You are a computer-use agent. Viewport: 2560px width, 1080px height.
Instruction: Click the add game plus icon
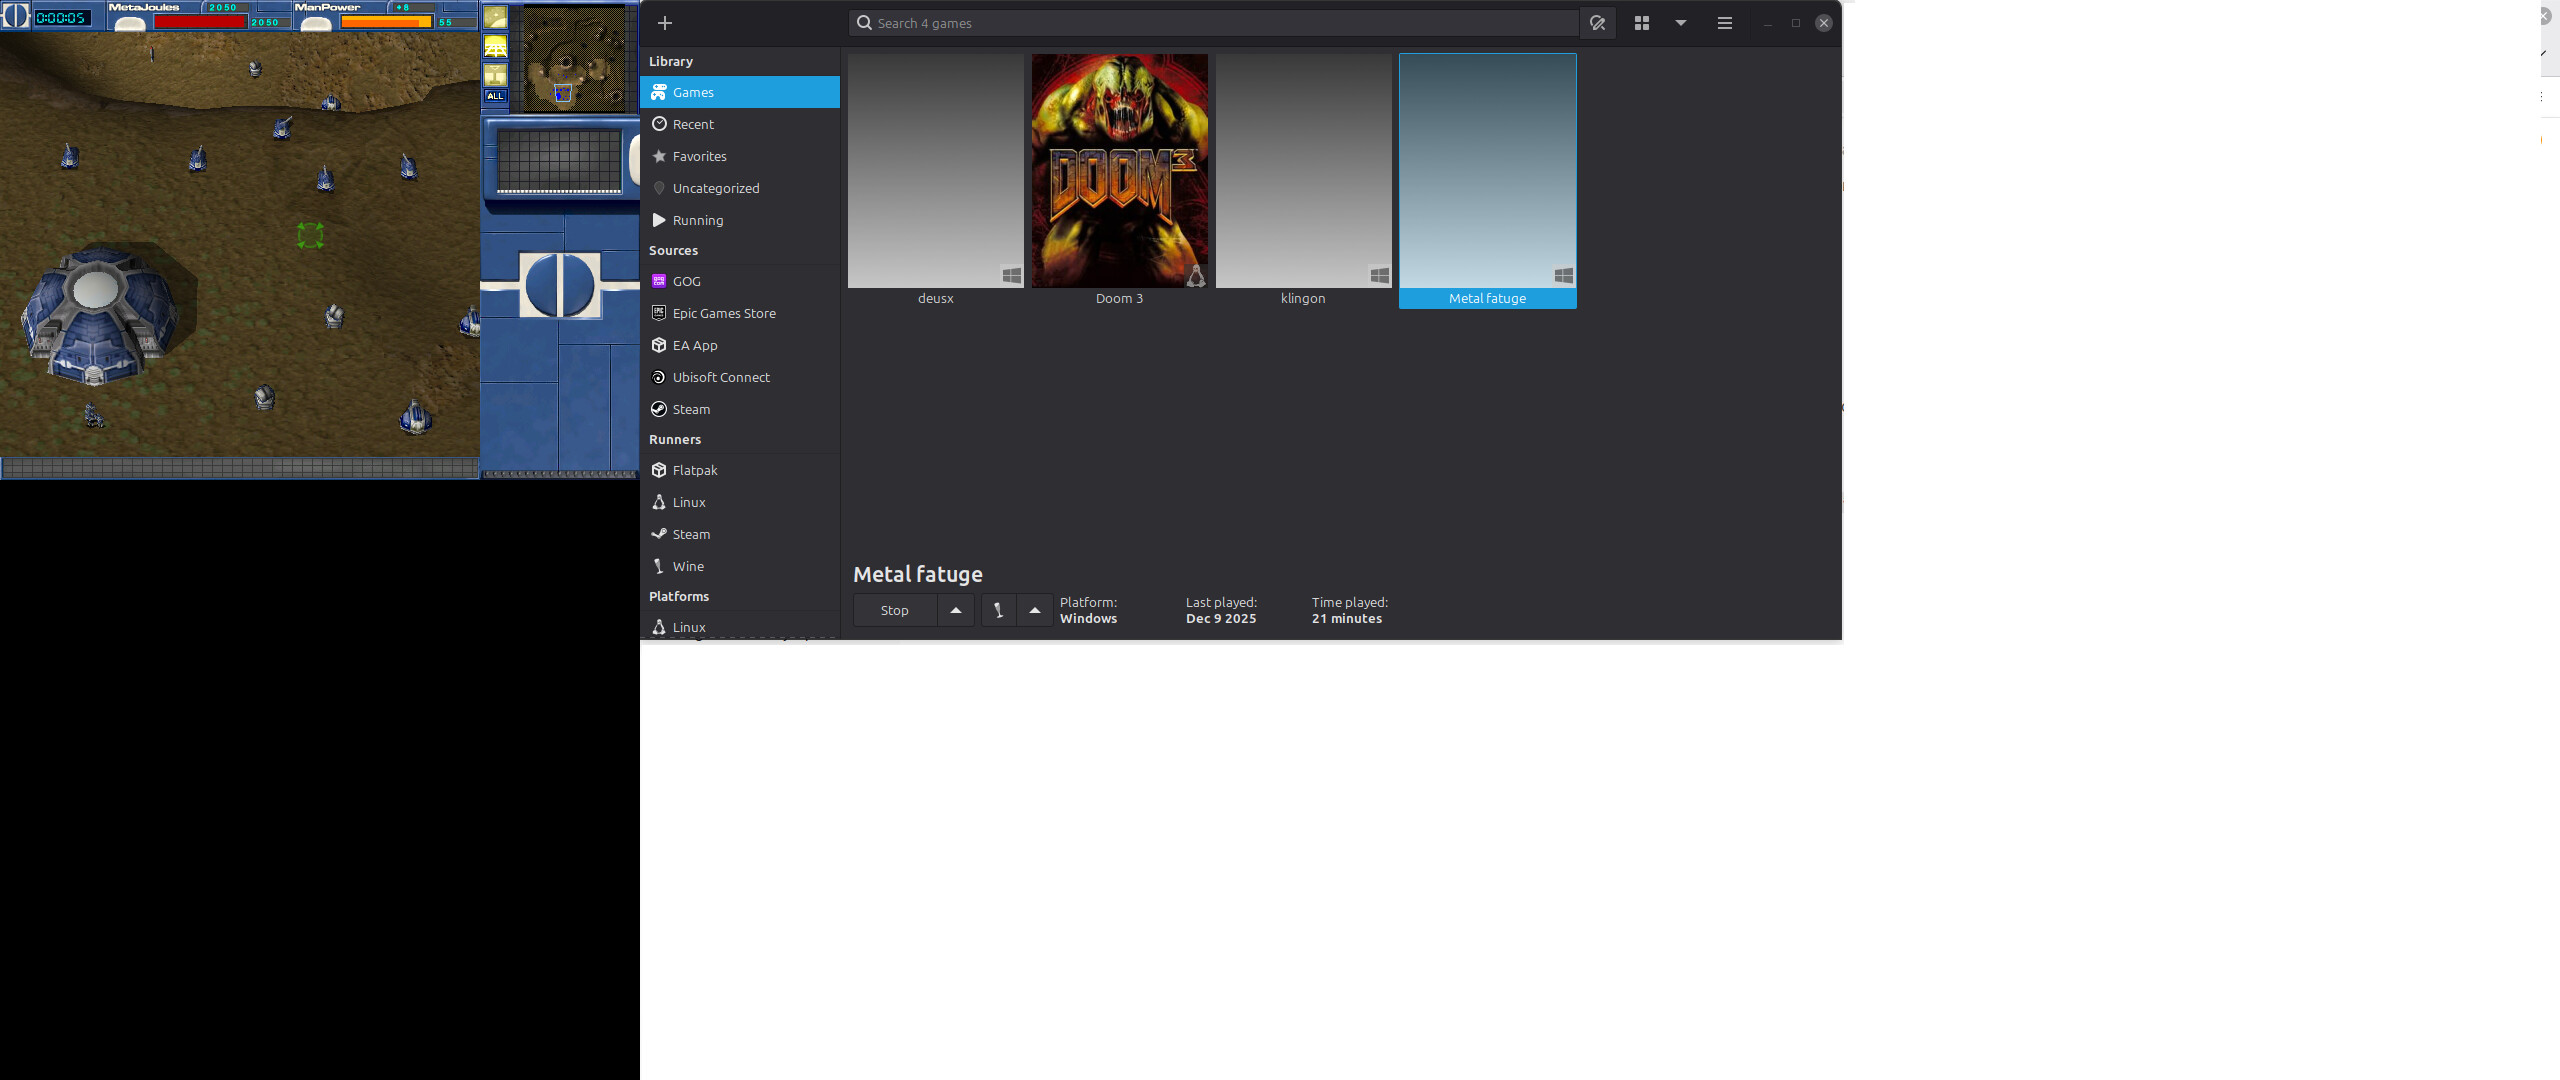click(665, 23)
